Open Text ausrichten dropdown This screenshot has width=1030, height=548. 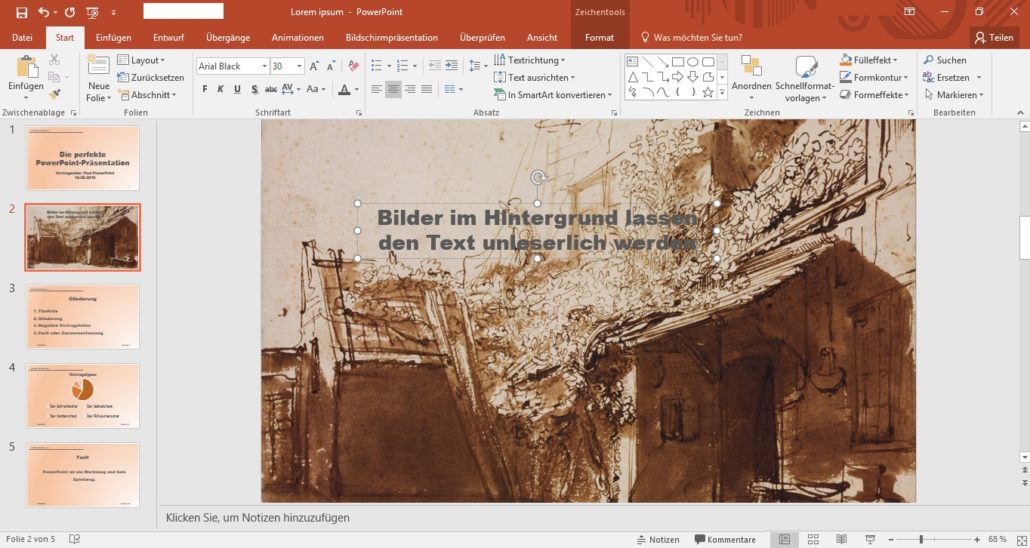(534, 78)
